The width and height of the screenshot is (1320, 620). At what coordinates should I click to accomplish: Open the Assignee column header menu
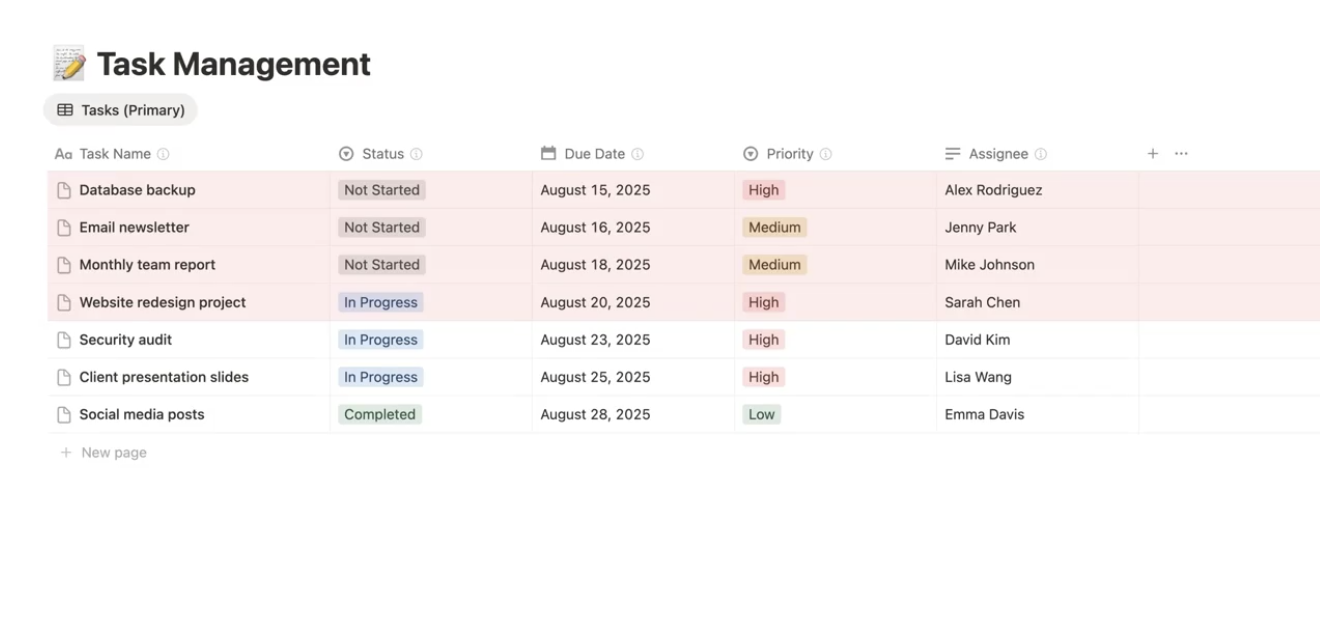[x=997, y=154]
